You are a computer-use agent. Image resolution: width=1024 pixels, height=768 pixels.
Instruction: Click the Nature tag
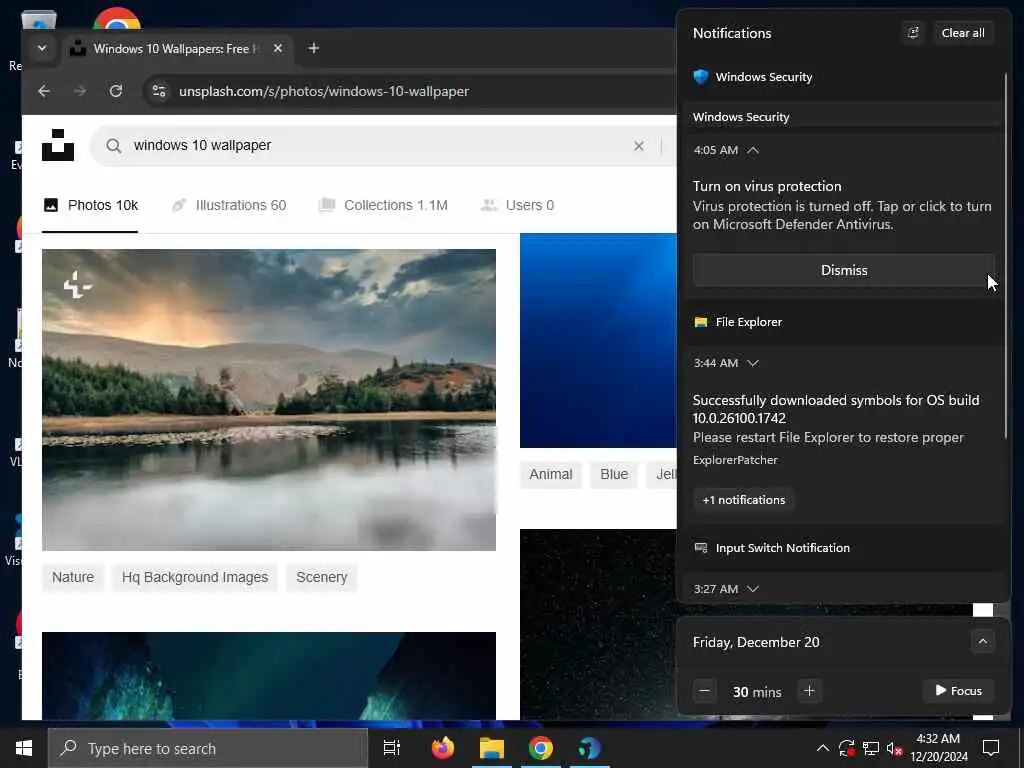coord(73,577)
